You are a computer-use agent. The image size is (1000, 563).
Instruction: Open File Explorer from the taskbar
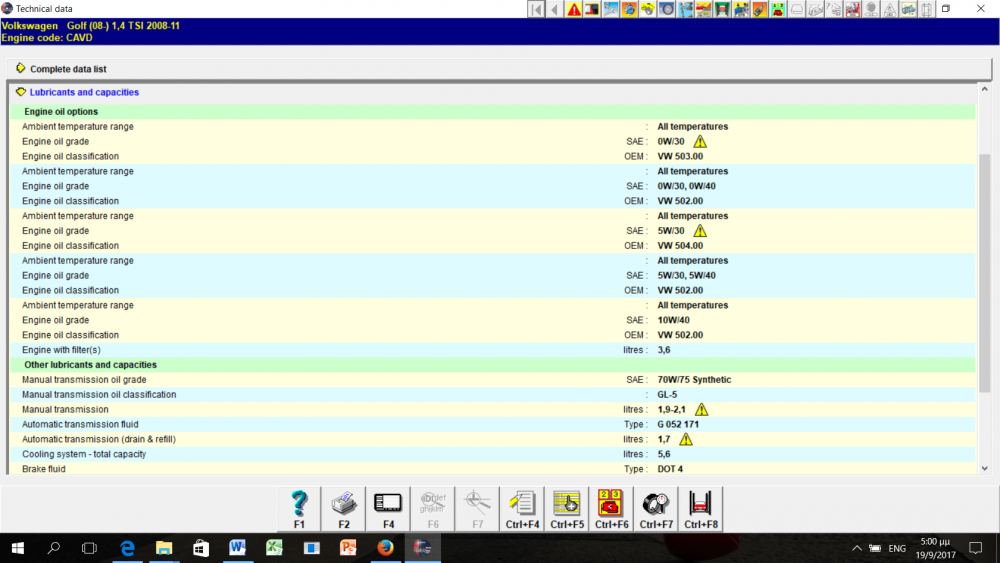pyautogui.click(x=164, y=548)
